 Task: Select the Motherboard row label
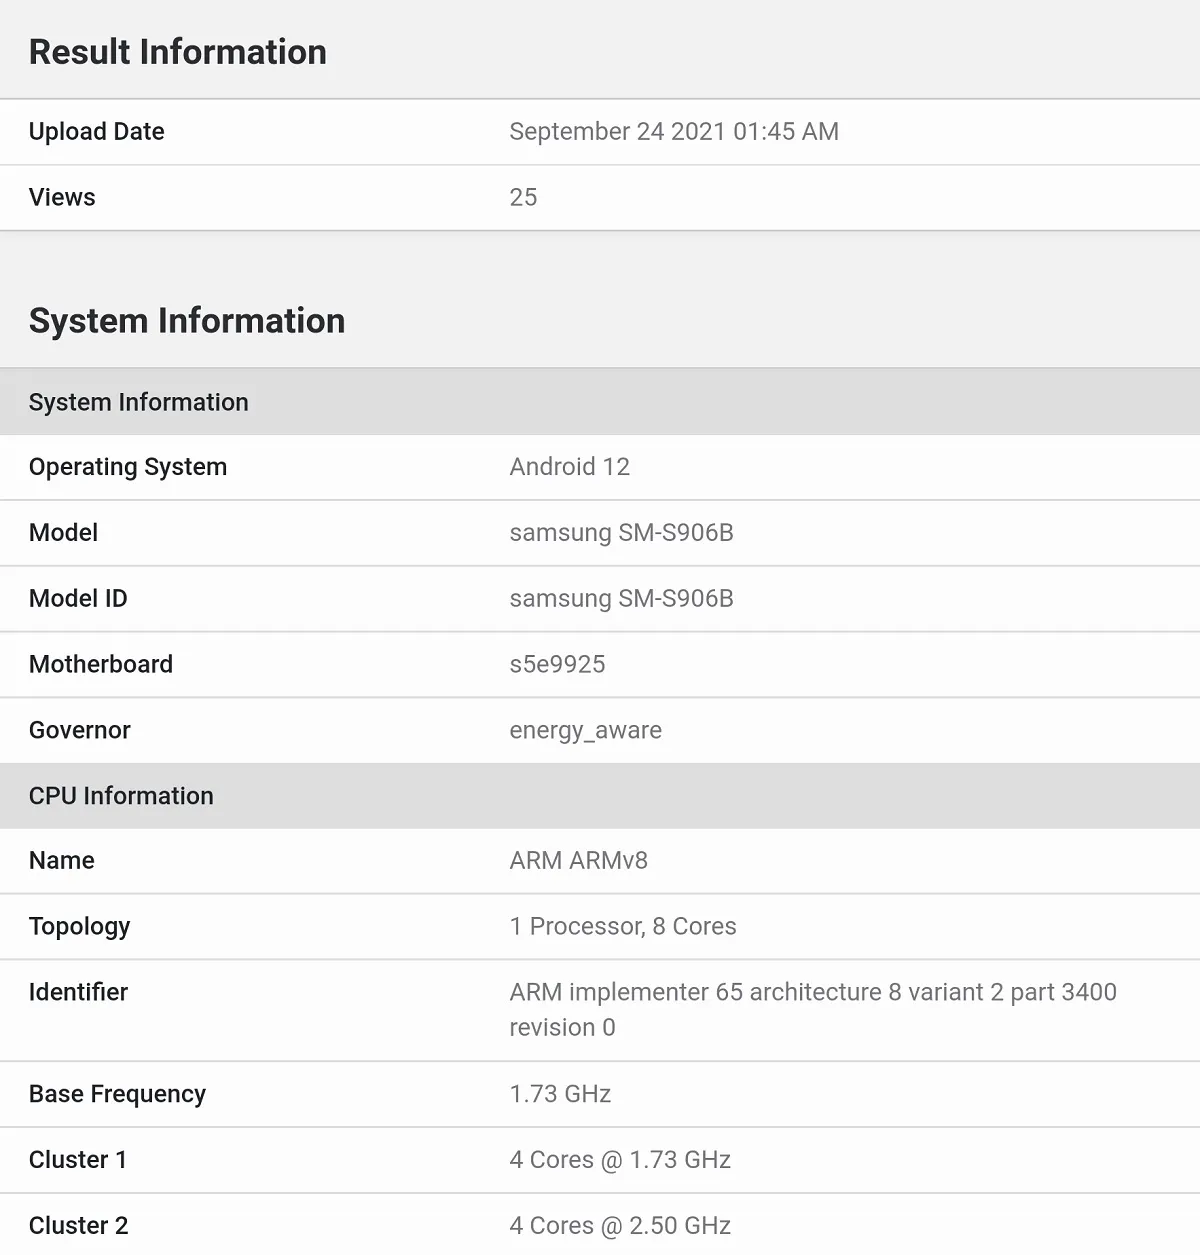(x=101, y=664)
